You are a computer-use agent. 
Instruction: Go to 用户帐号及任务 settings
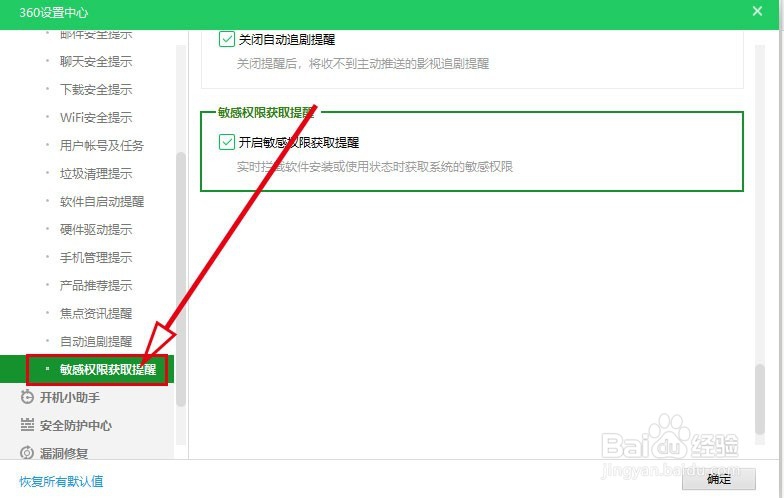[x=102, y=146]
